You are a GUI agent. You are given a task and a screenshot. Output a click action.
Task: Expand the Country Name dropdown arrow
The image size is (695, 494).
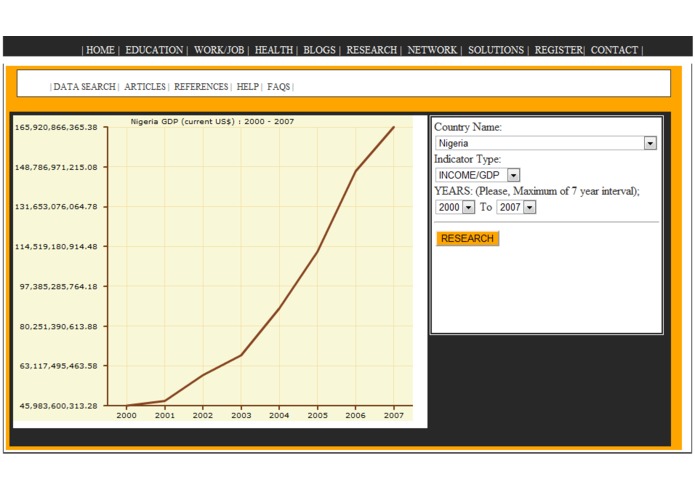click(650, 143)
